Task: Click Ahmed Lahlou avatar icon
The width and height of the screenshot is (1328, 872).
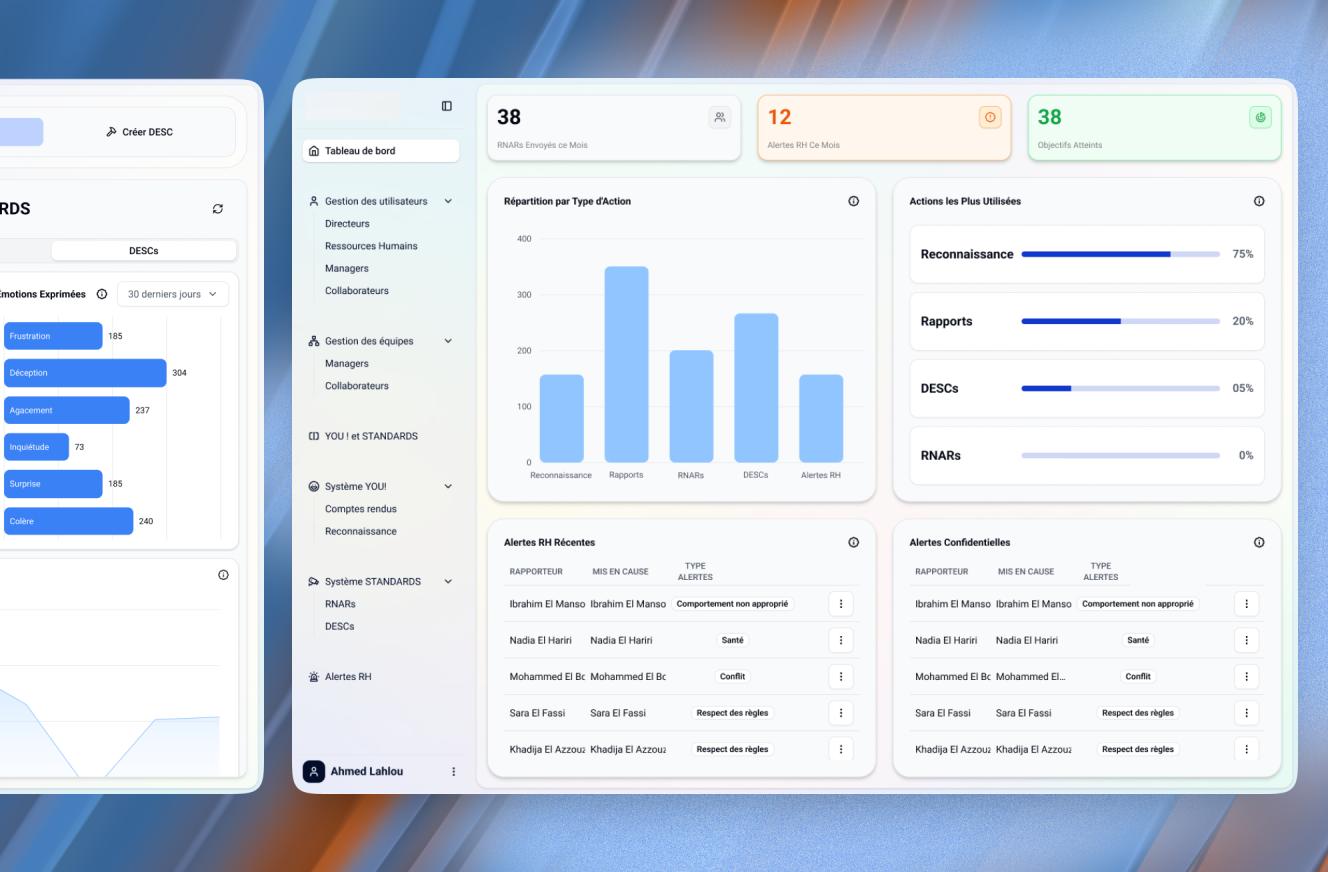Action: click(314, 771)
